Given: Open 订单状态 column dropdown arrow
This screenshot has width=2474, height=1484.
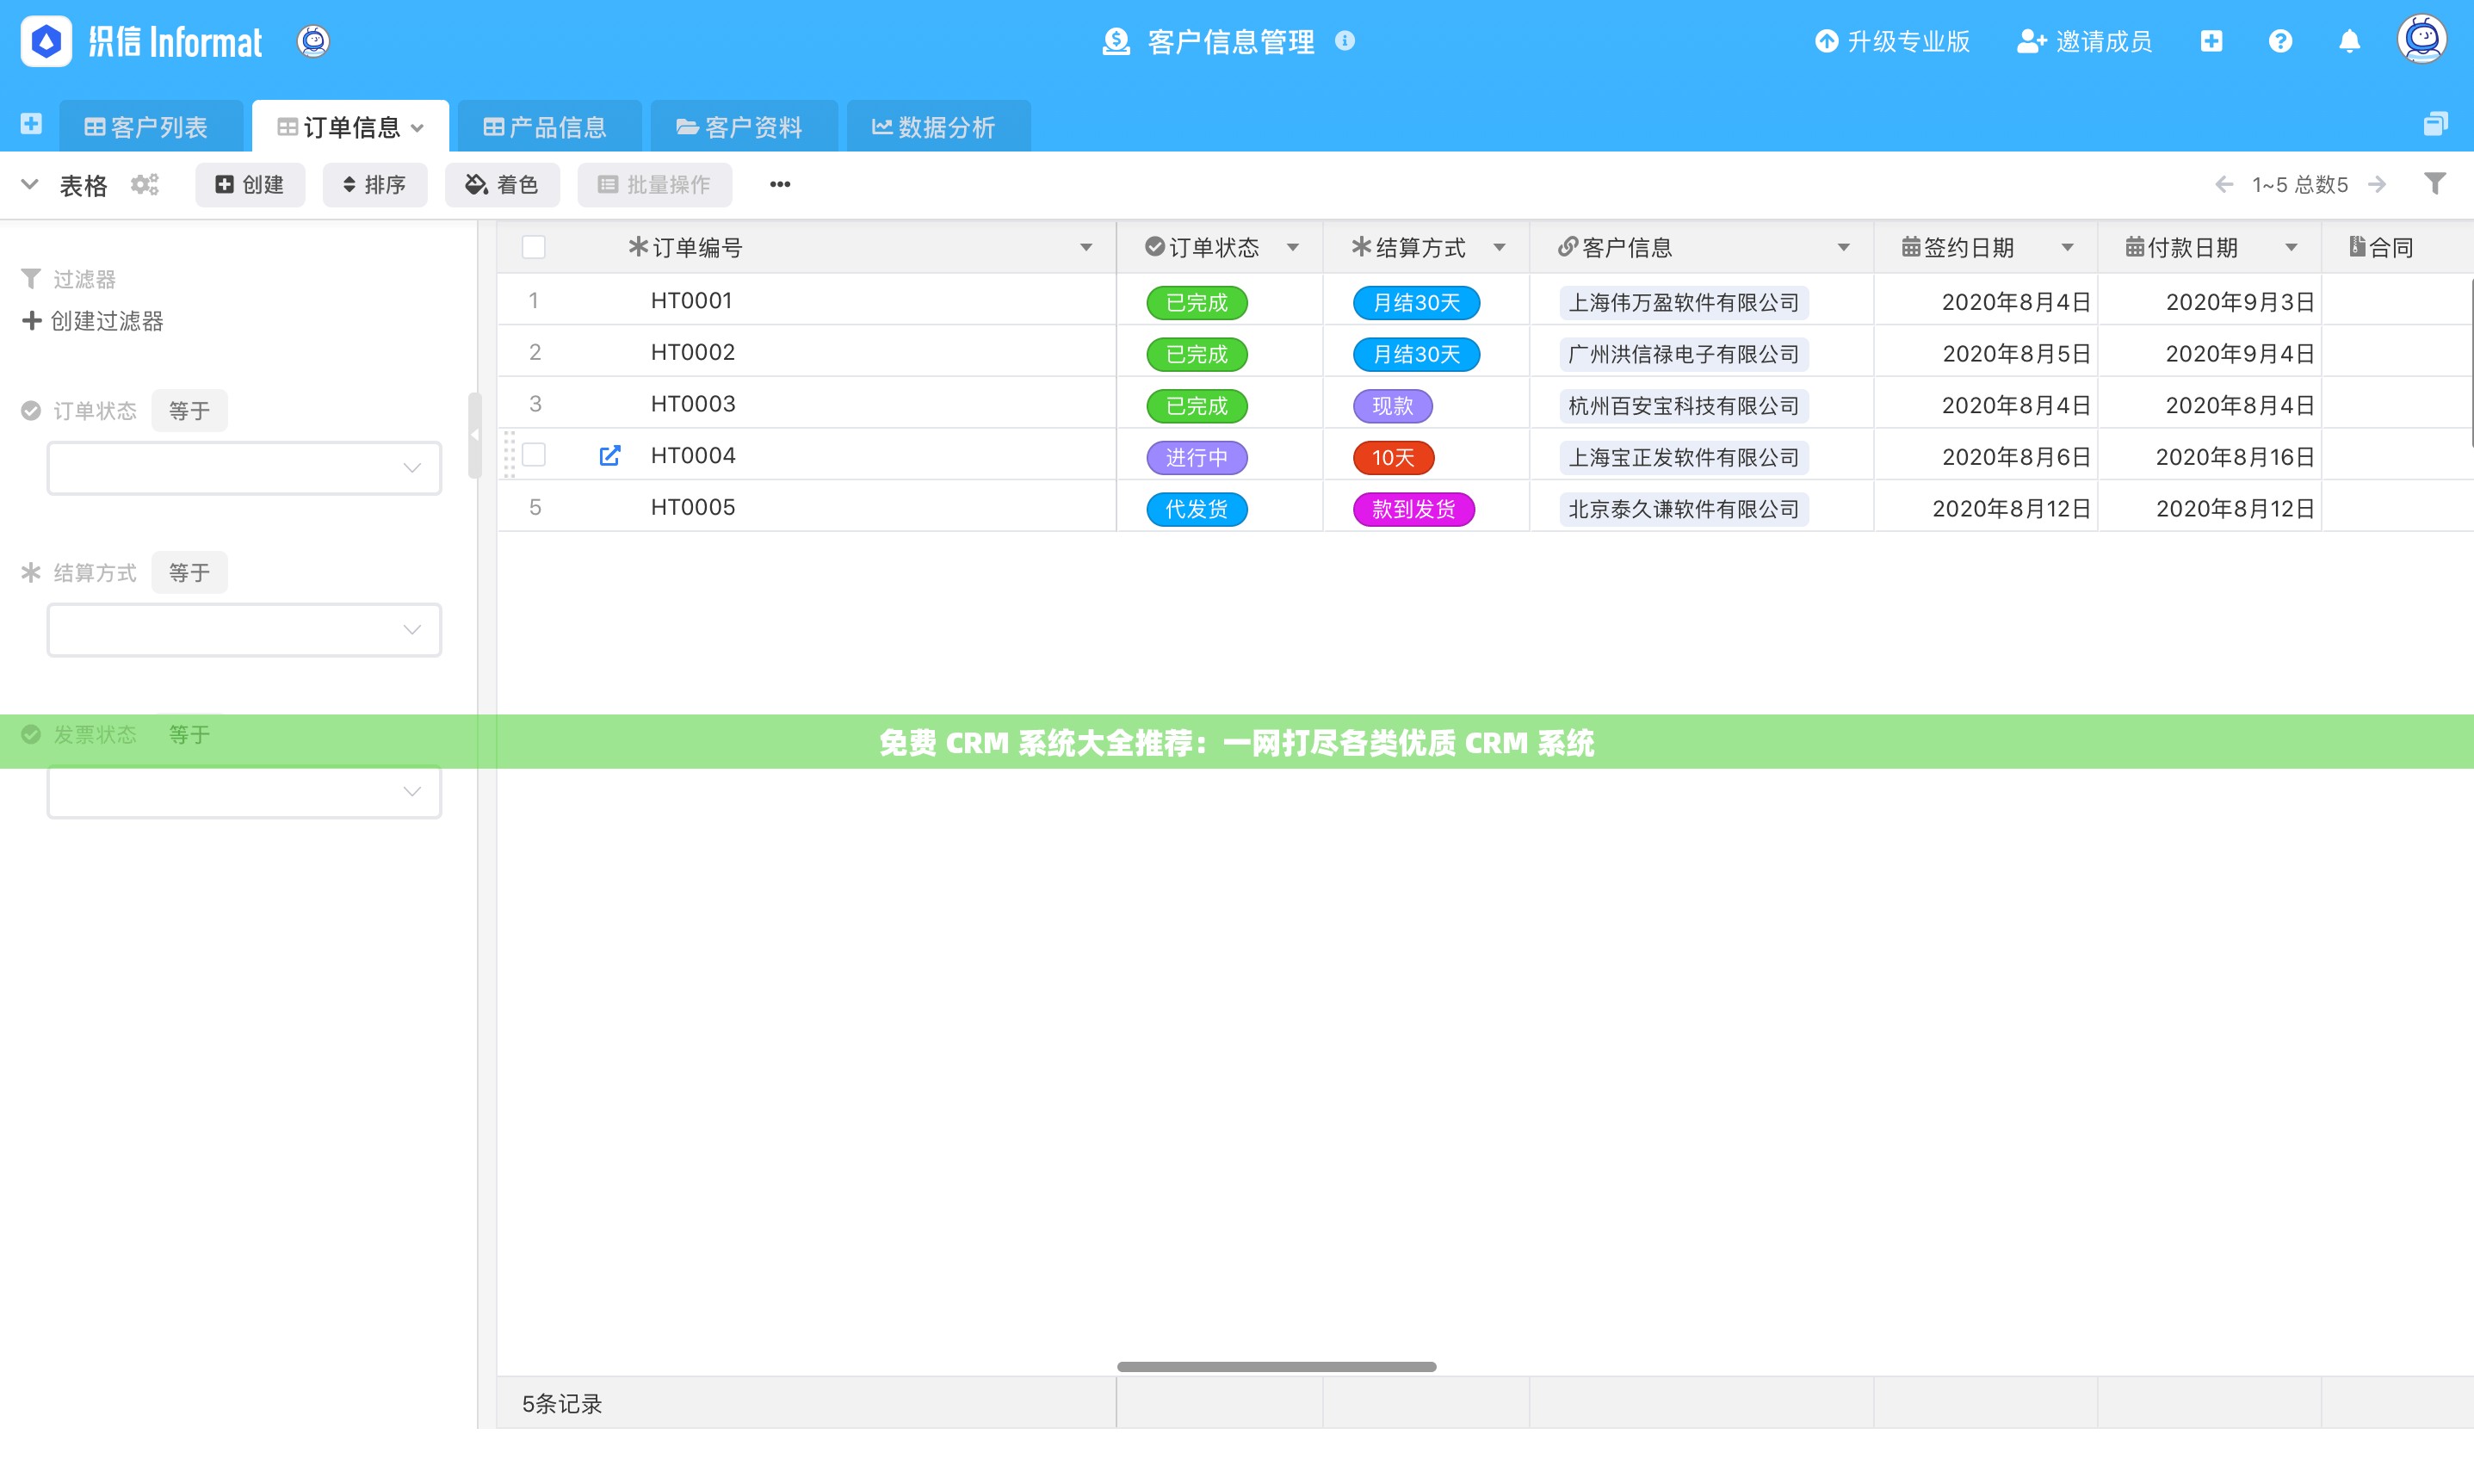Looking at the screenshot, I should pyautogui.click(x=1293, y=248).
